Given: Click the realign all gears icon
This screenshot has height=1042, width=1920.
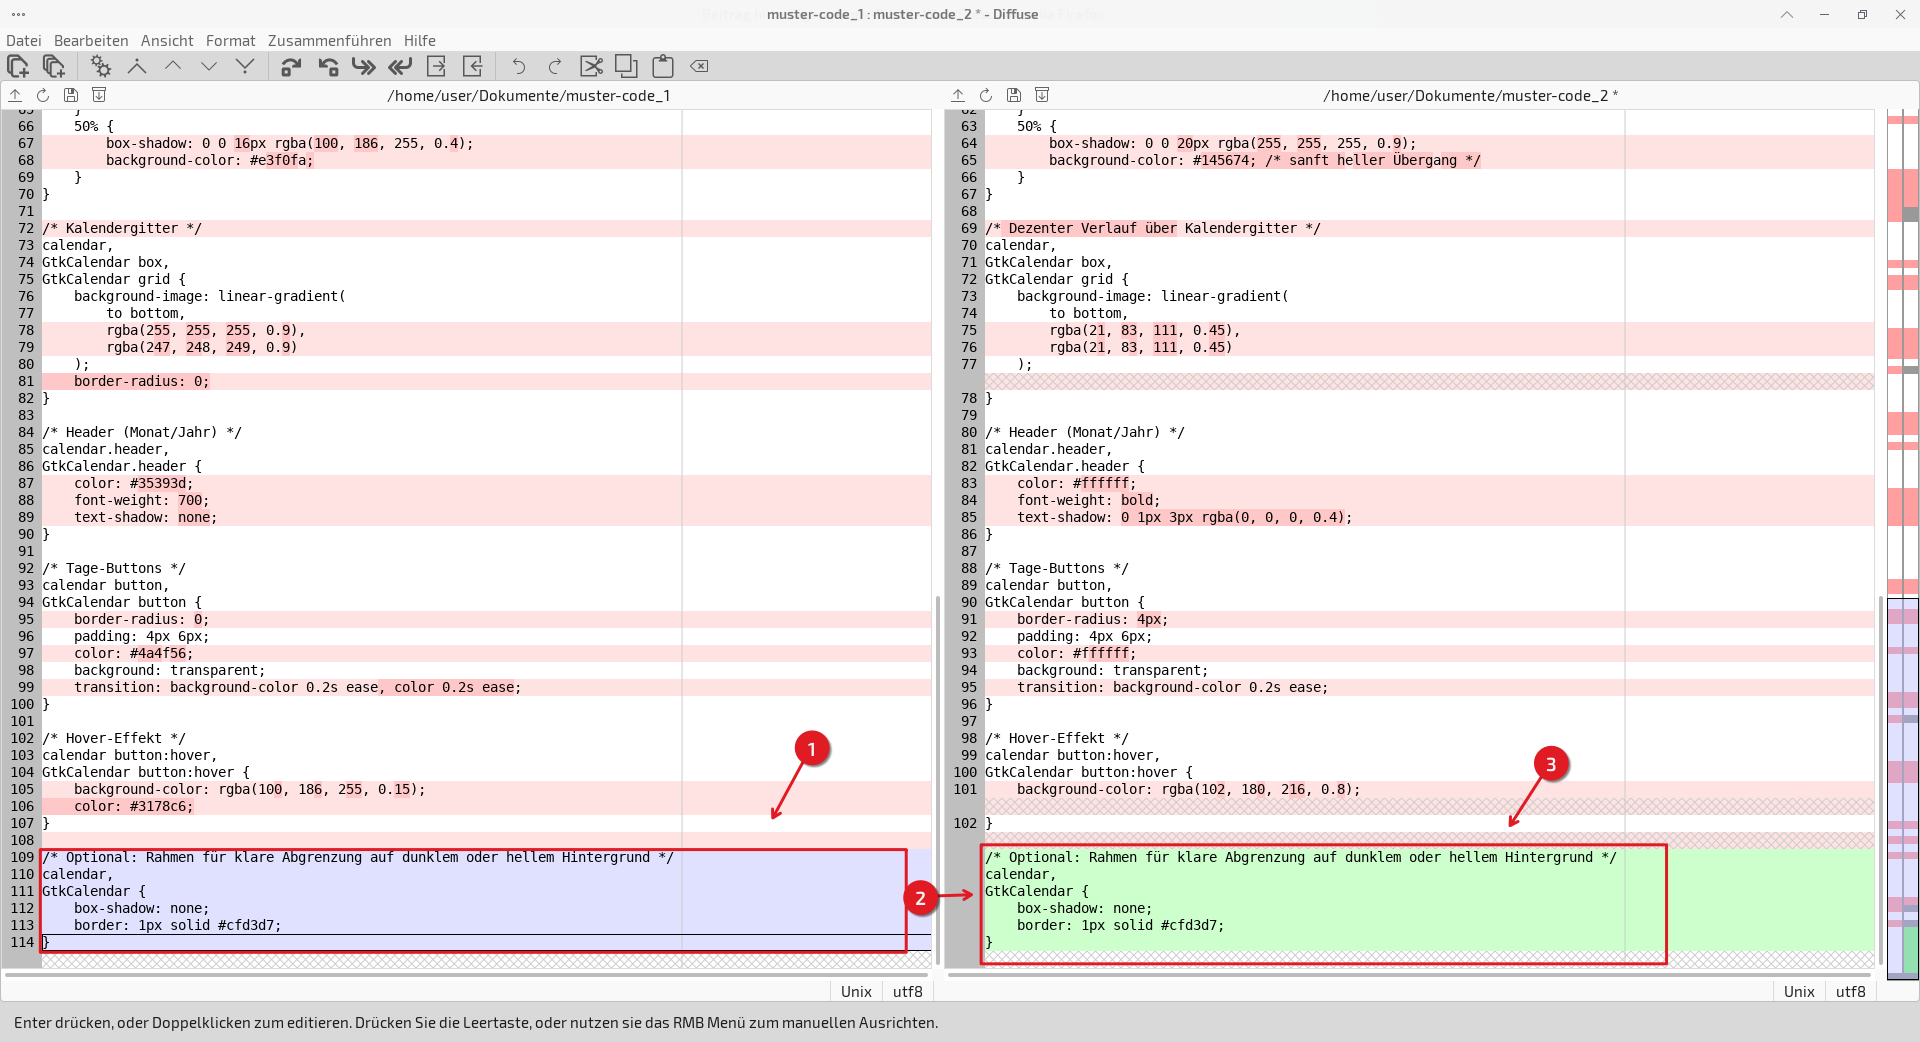Looking at the screenshot, I should [x=100, y=66].
